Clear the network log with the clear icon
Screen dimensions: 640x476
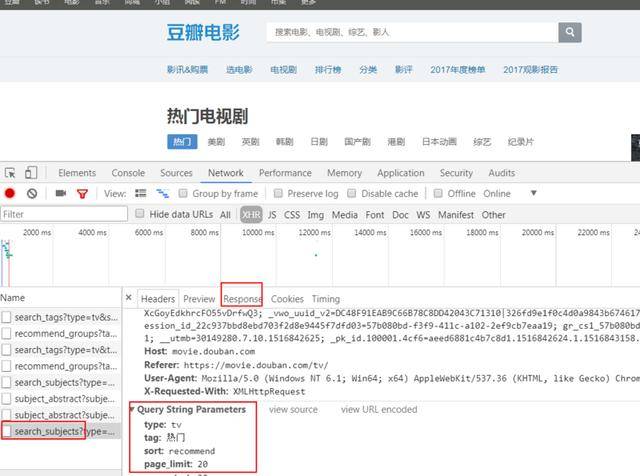click(x=32, y=193)
